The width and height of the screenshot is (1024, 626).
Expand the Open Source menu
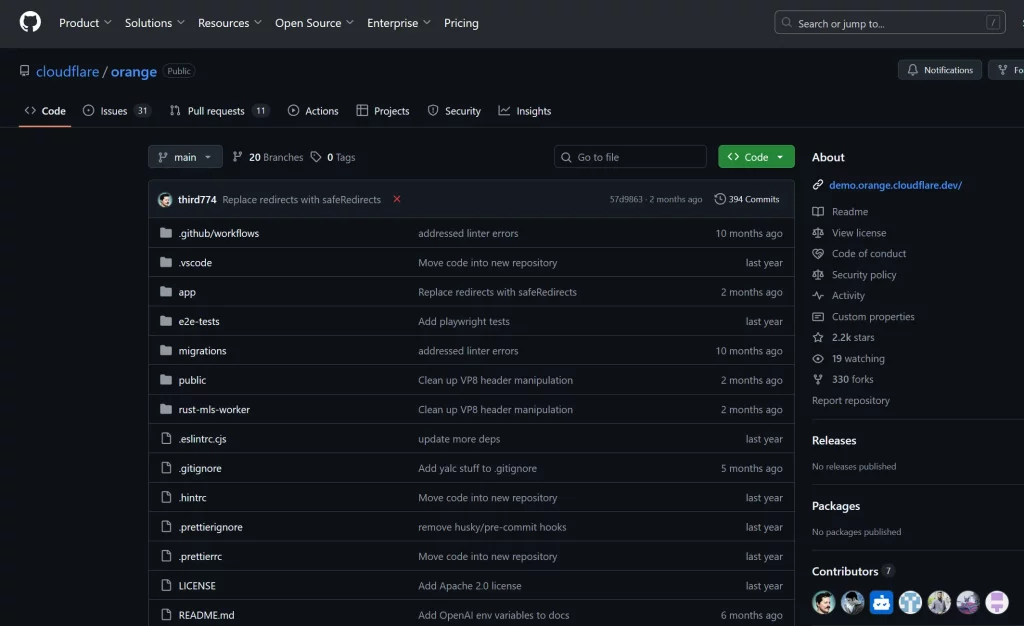click(314, 23)
